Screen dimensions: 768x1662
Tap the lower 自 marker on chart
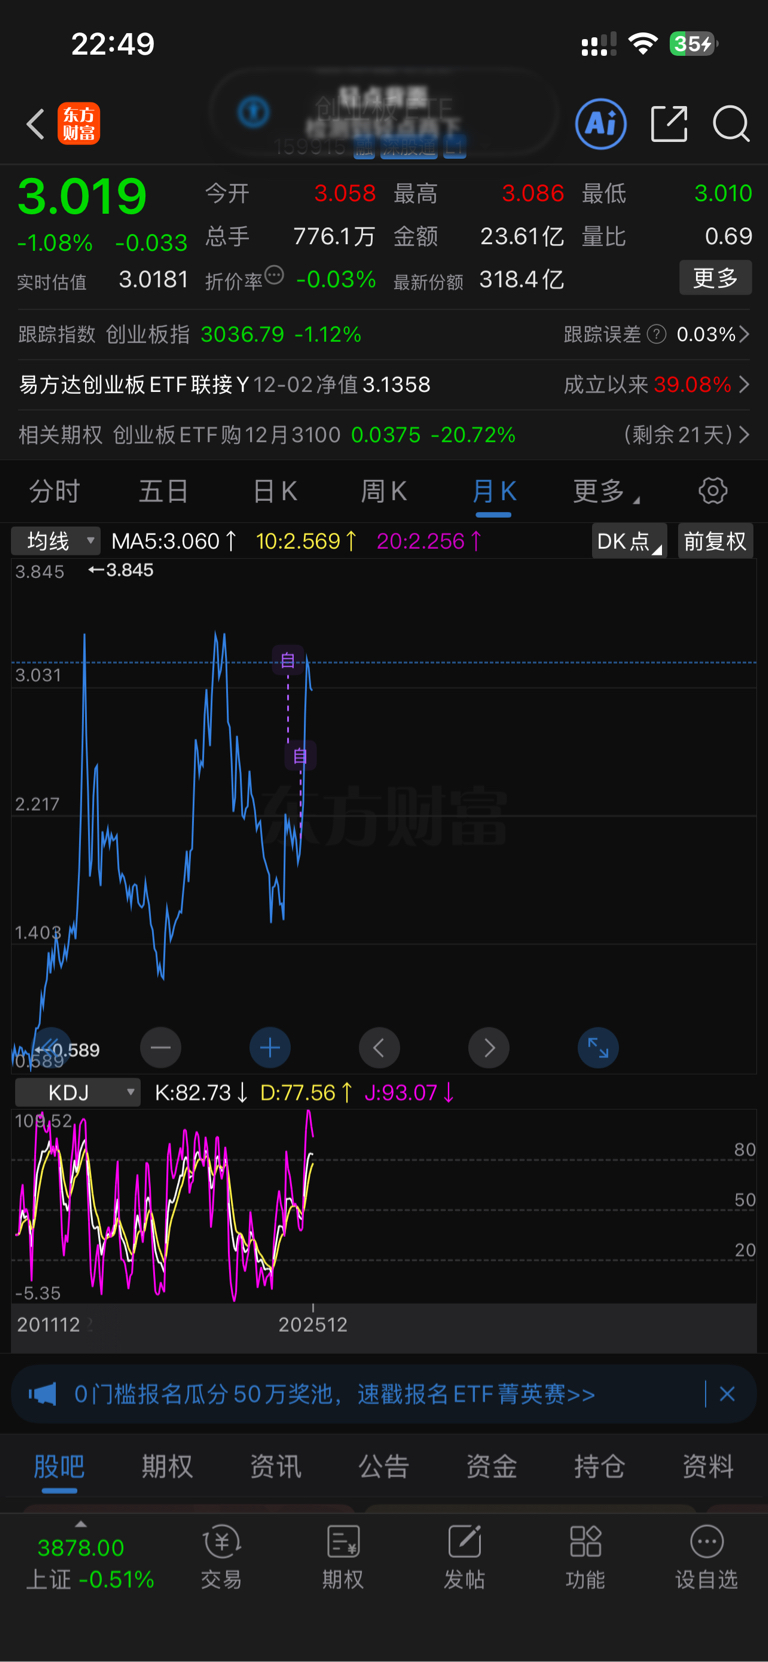tap(300, 755)
